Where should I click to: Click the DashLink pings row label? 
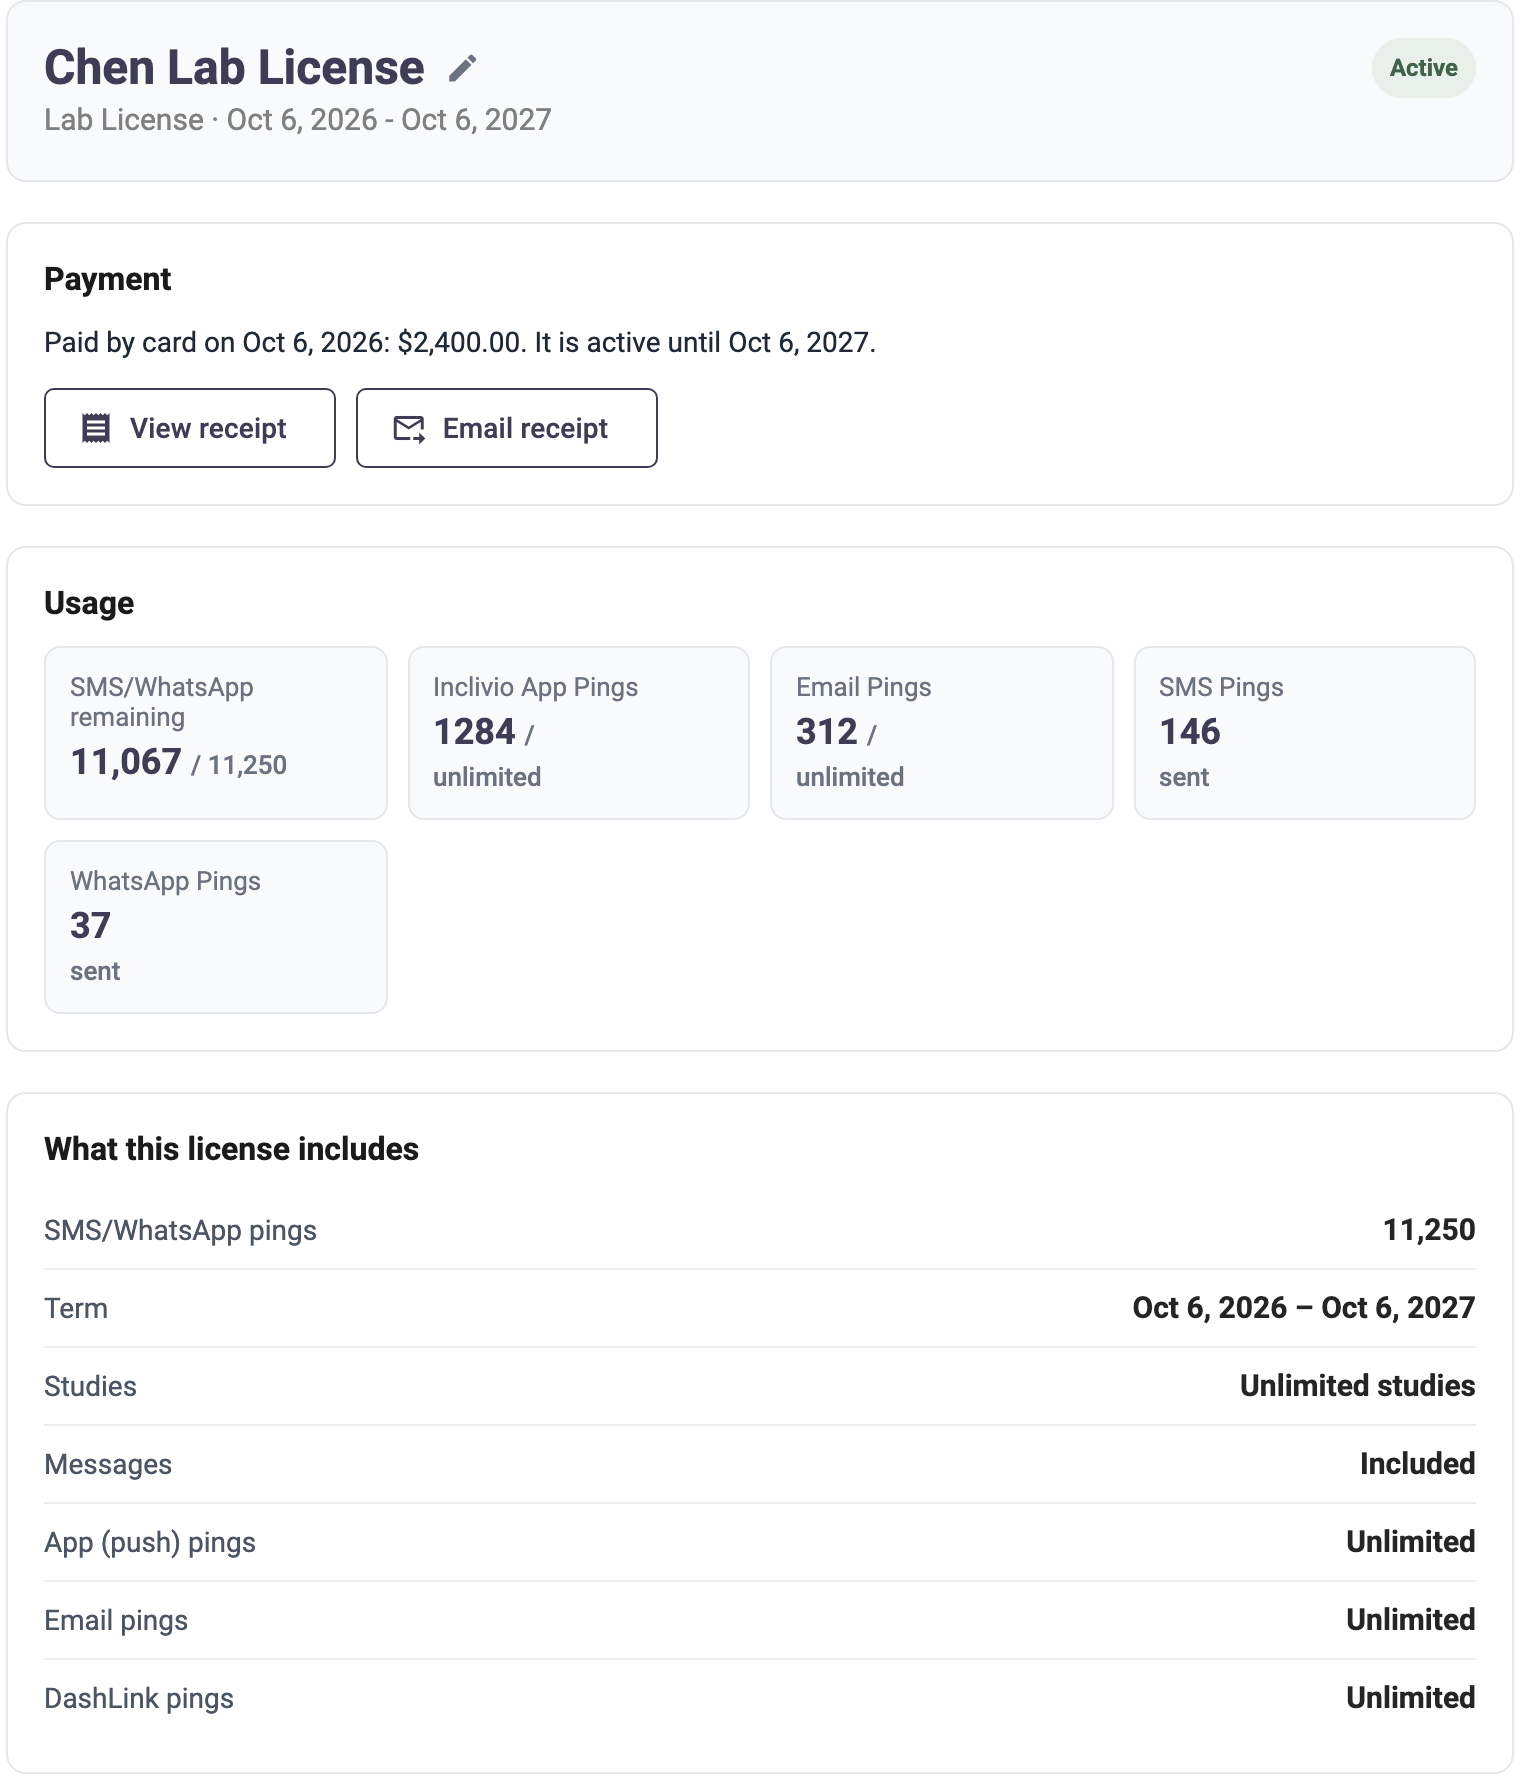click(139, 1699)
